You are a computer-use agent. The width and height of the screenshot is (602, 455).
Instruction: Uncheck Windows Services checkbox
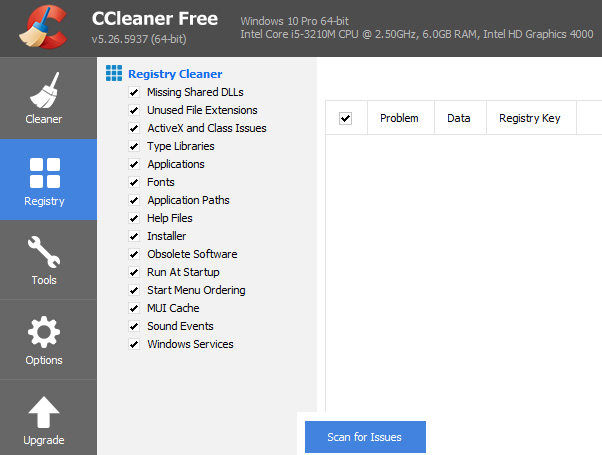(x=134, y=344)
